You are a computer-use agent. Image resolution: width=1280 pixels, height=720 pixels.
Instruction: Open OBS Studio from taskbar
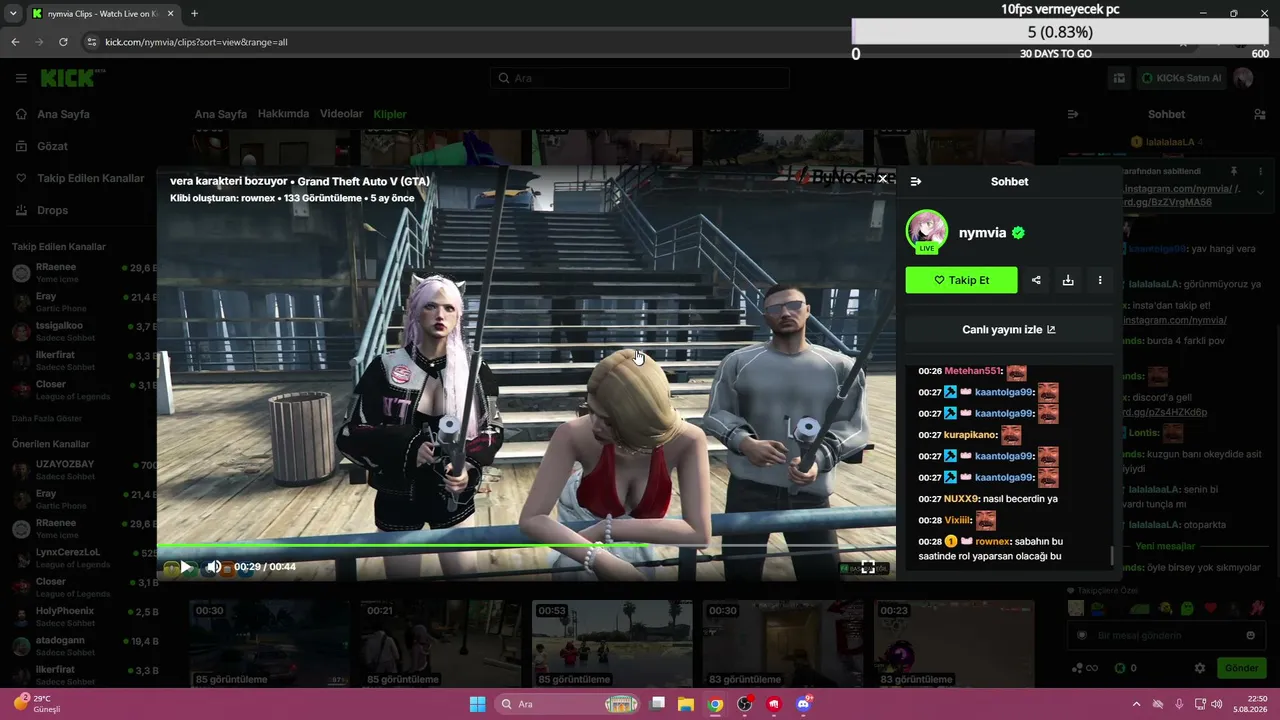coord(744,704)
